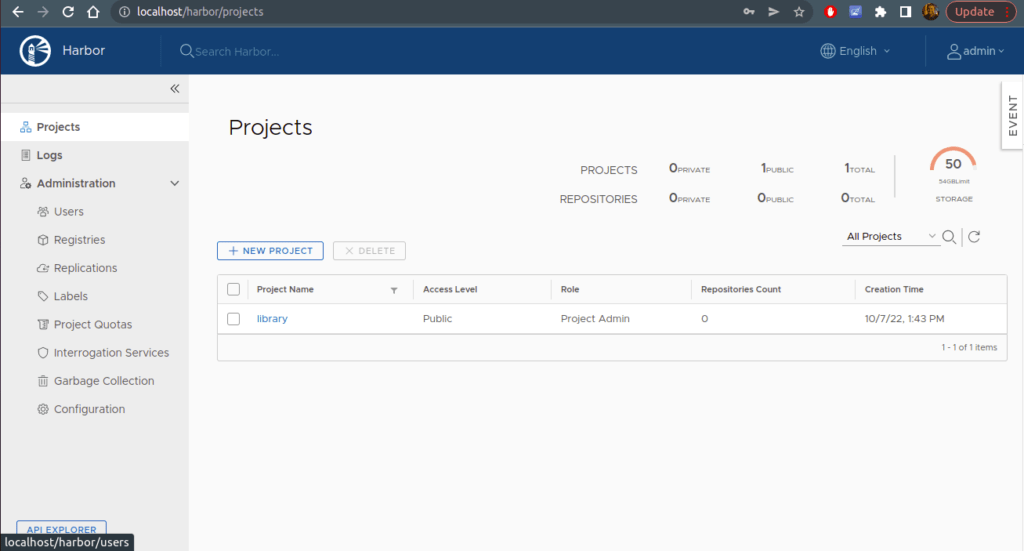The image size is (1024, 551).
Task: Select all projects checkbox in header
Action: pyautogui.click(x=233, y=289)
